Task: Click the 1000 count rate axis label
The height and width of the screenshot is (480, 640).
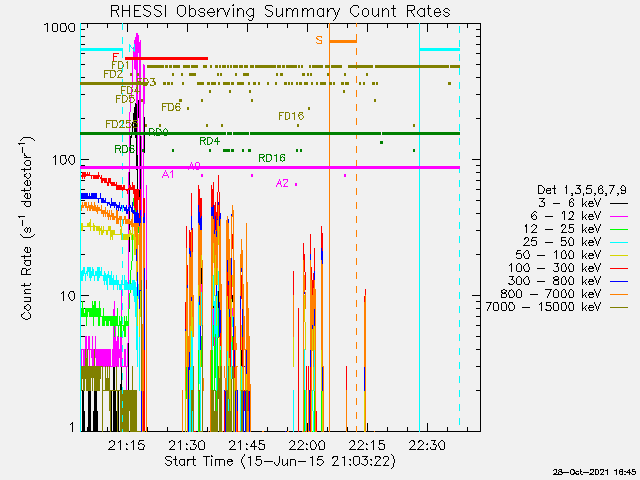Action: coord(60,28)
